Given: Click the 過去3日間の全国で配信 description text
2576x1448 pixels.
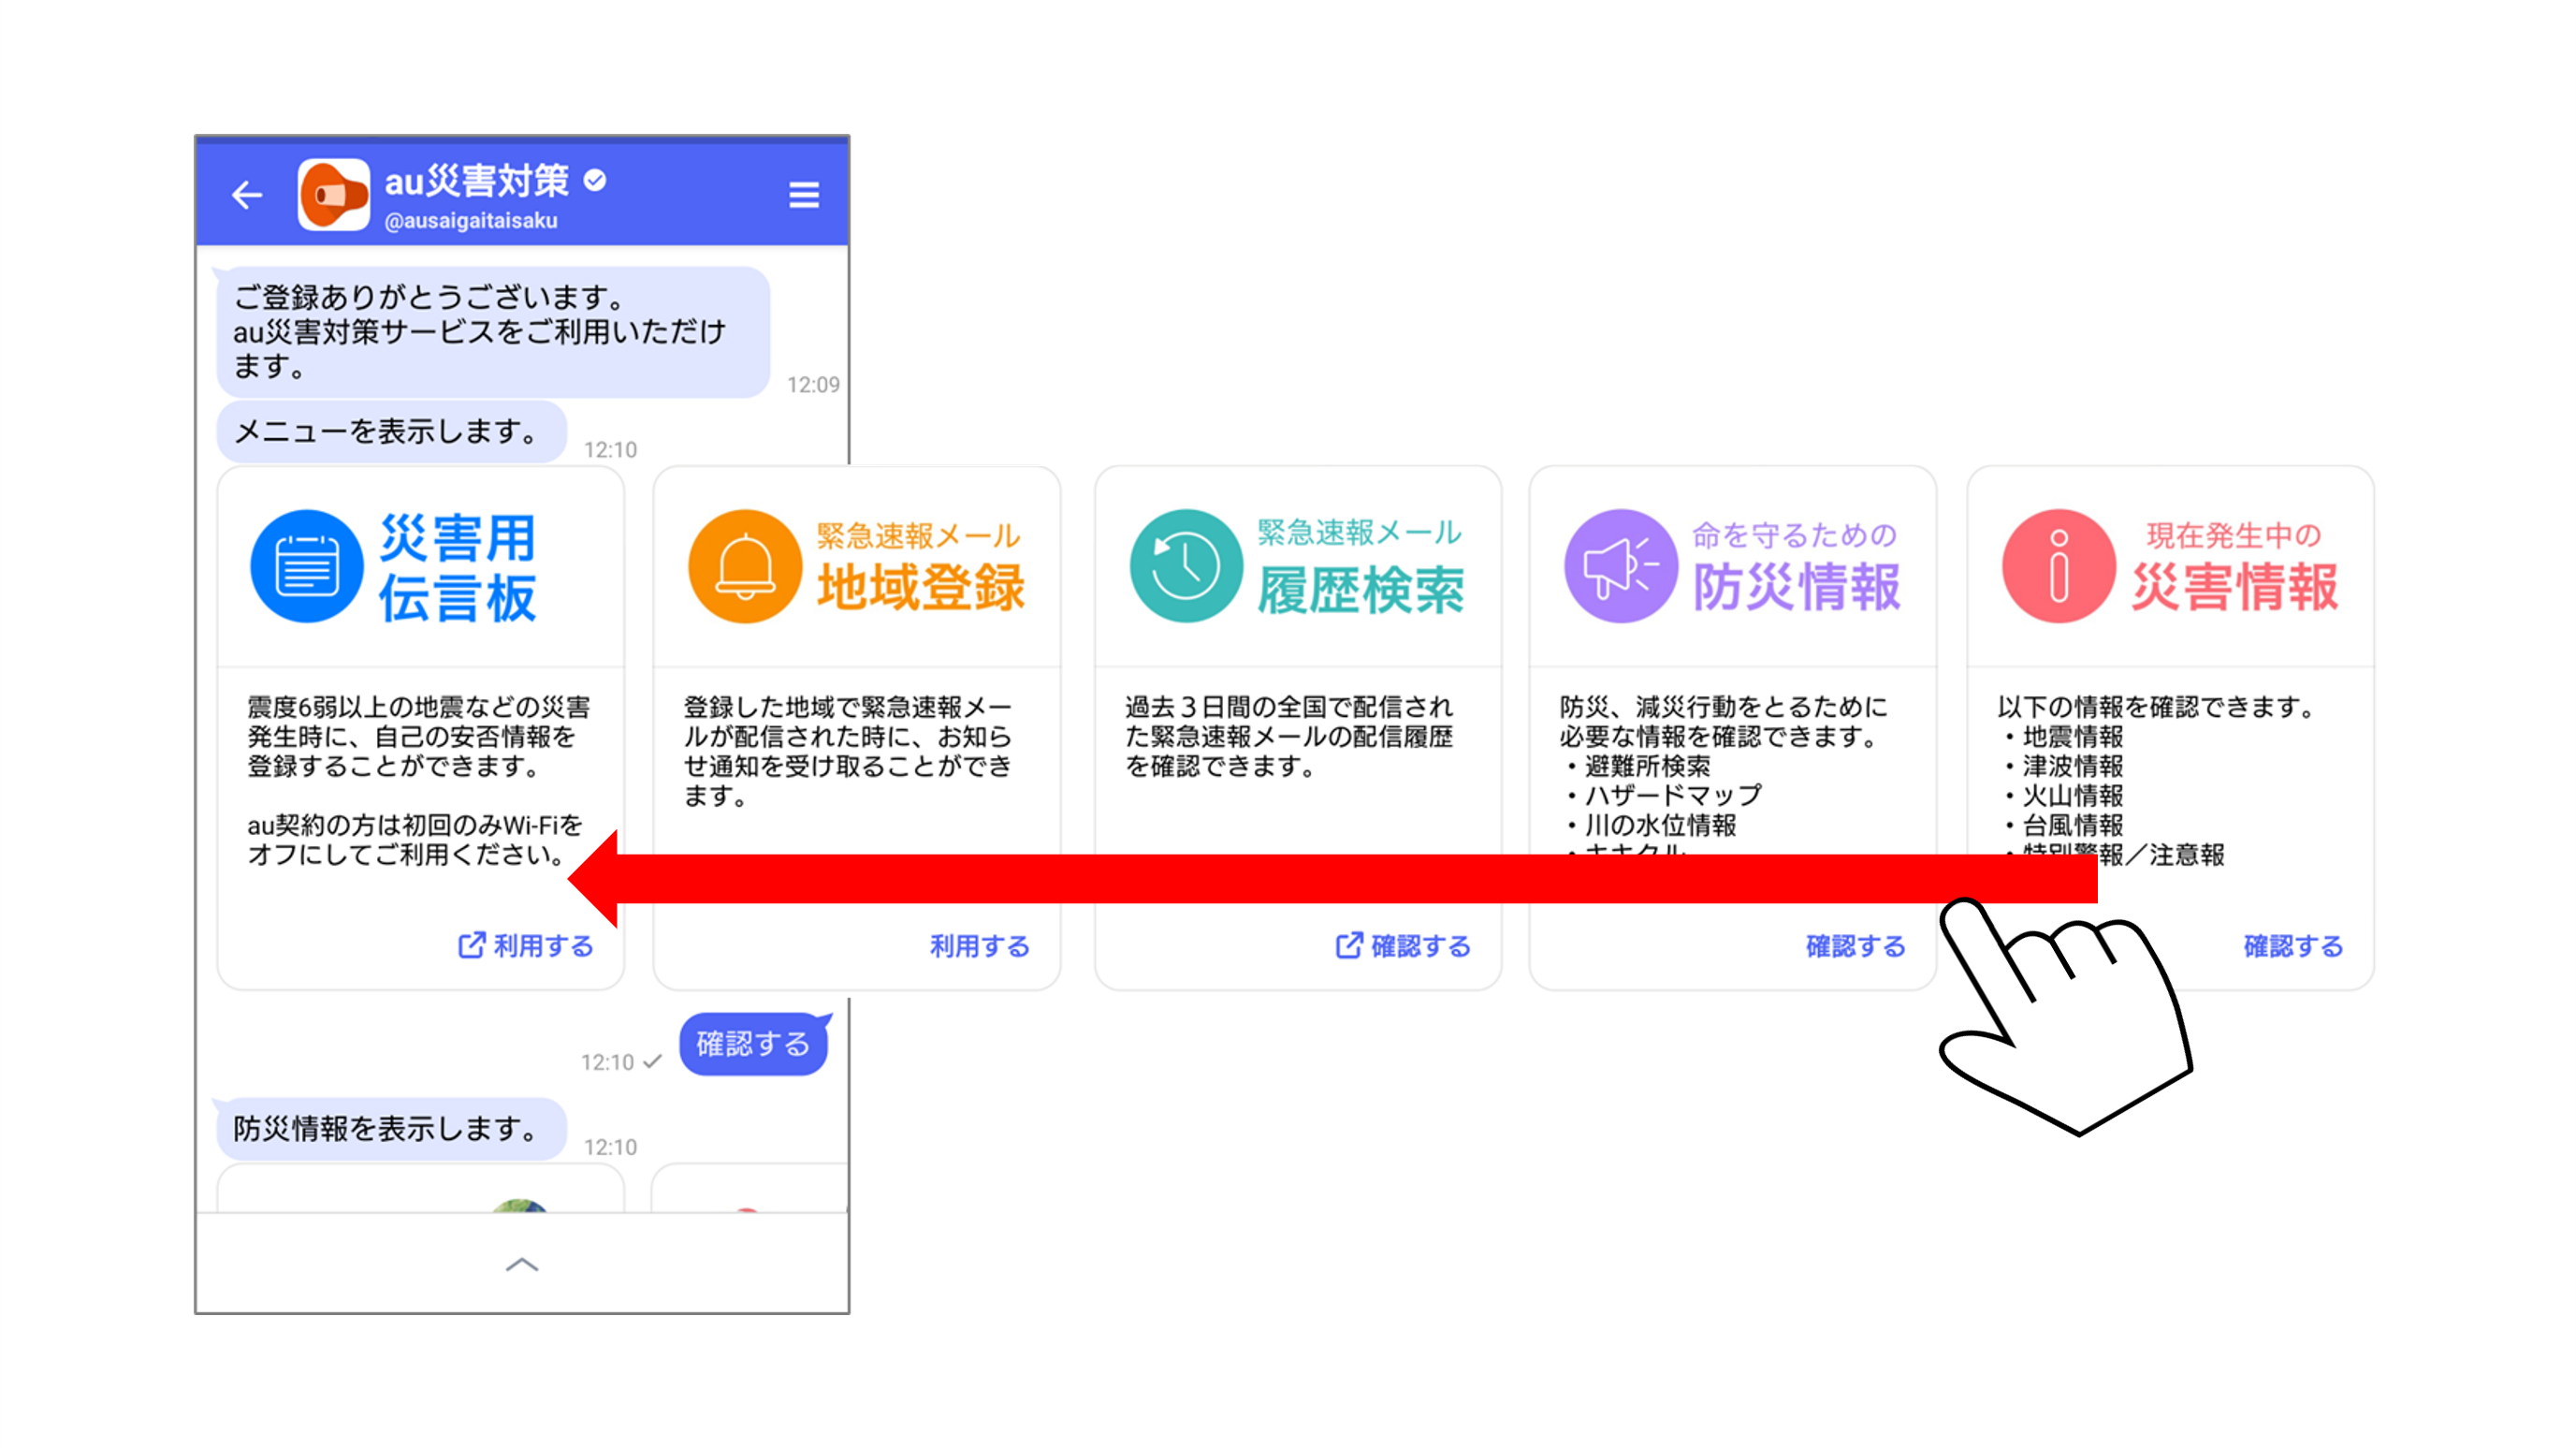Looking at the screenshot, I should click(1288, 737).
